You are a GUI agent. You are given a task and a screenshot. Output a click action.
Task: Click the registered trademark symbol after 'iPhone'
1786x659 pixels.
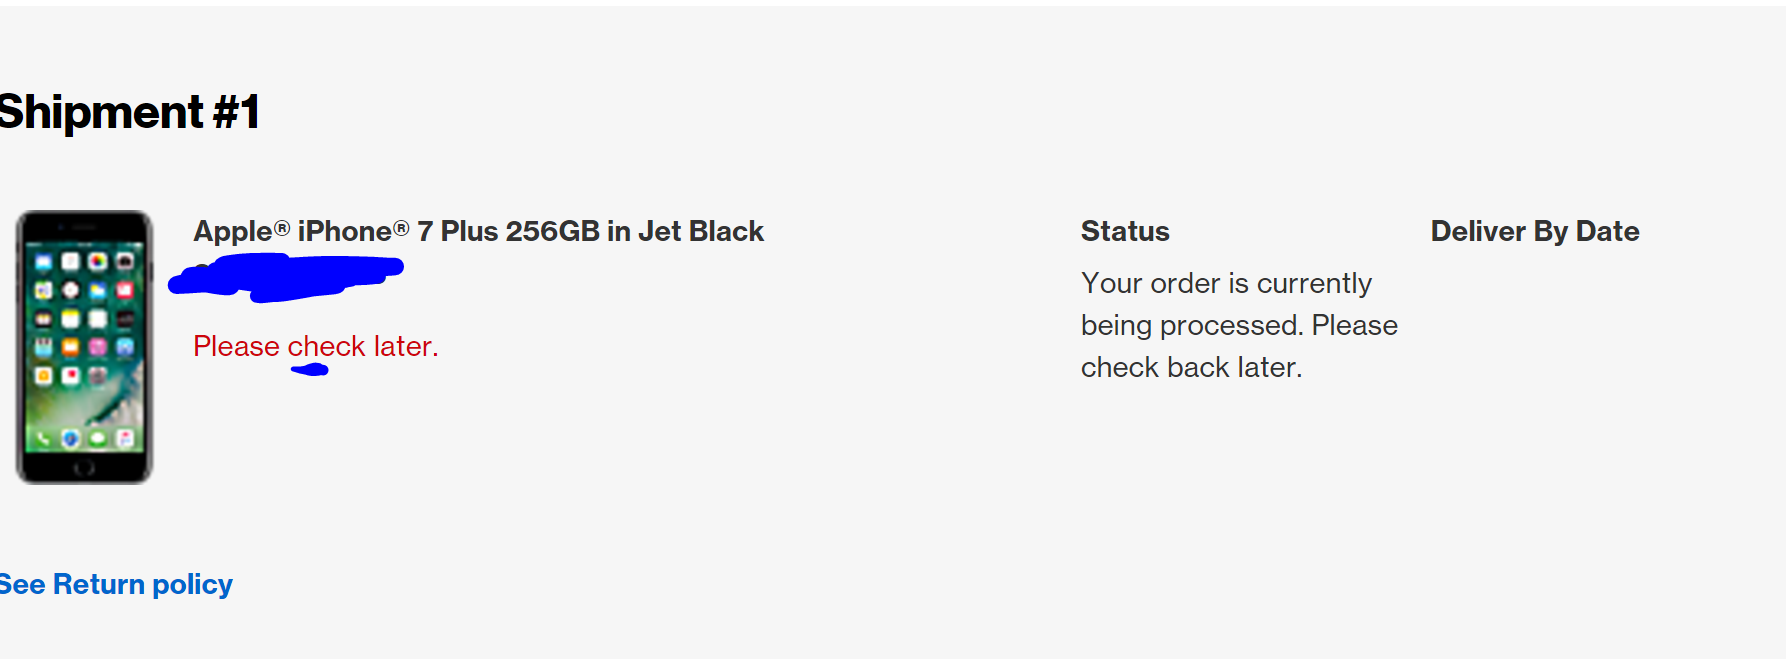point(401,228)
